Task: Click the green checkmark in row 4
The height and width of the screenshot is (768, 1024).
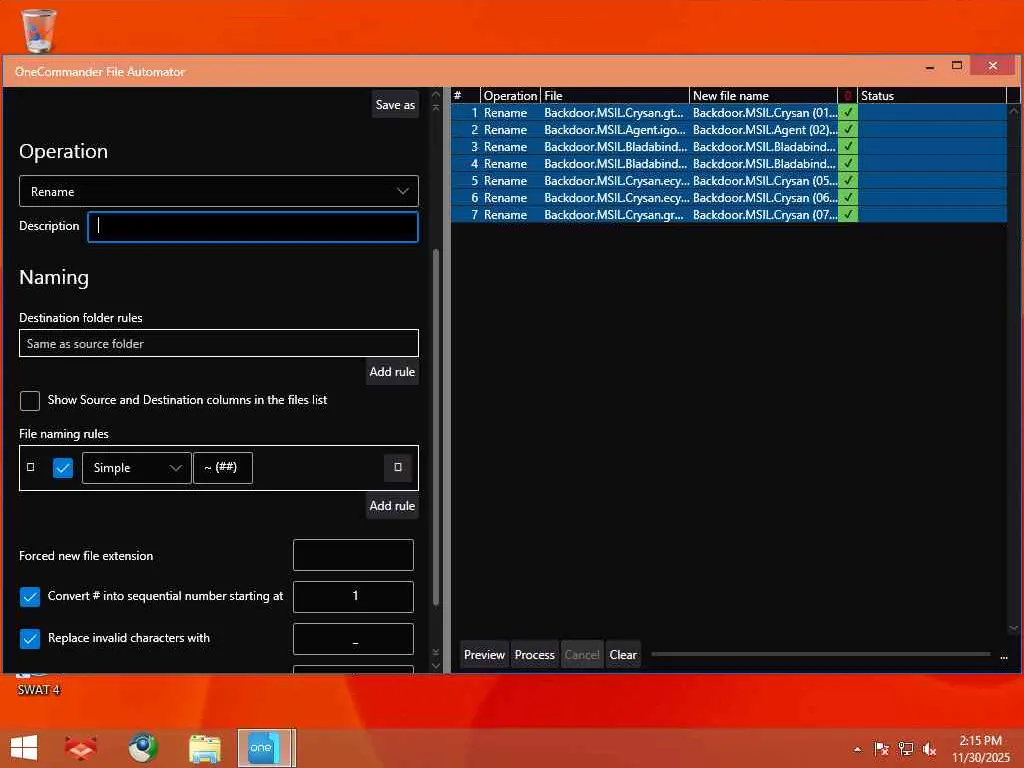Action: (x=848, y=163)
